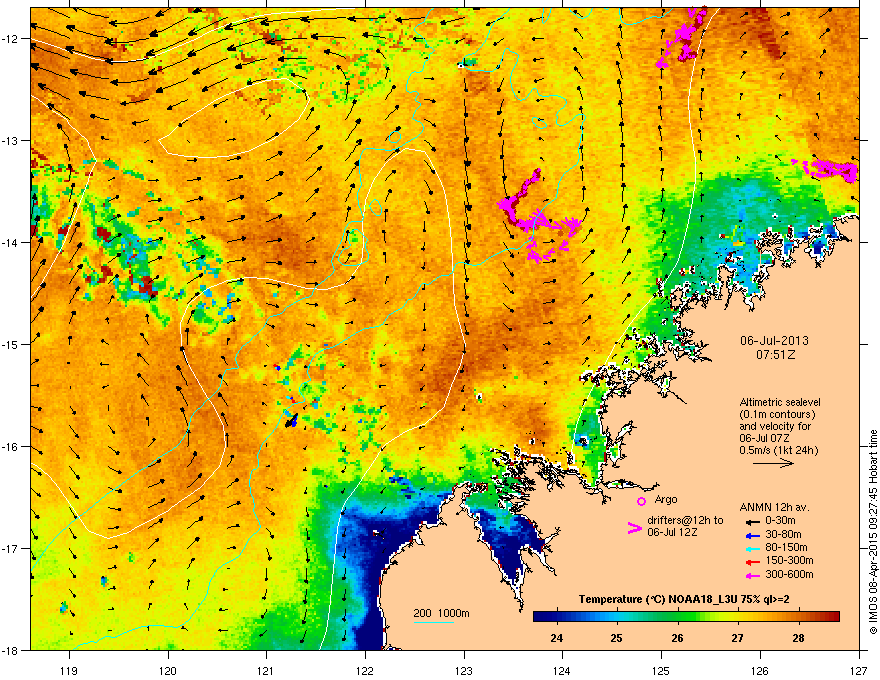Click the longitude axis label 127
The width and height of the screenshot is (880, 680).
point(859,670)
